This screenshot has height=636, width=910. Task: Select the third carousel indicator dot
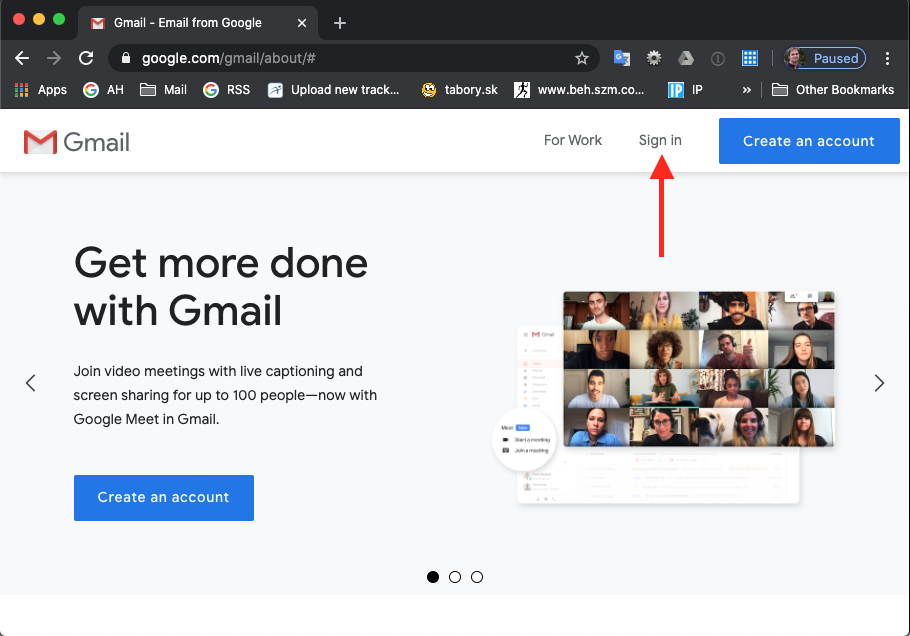[x=477, y=577]
